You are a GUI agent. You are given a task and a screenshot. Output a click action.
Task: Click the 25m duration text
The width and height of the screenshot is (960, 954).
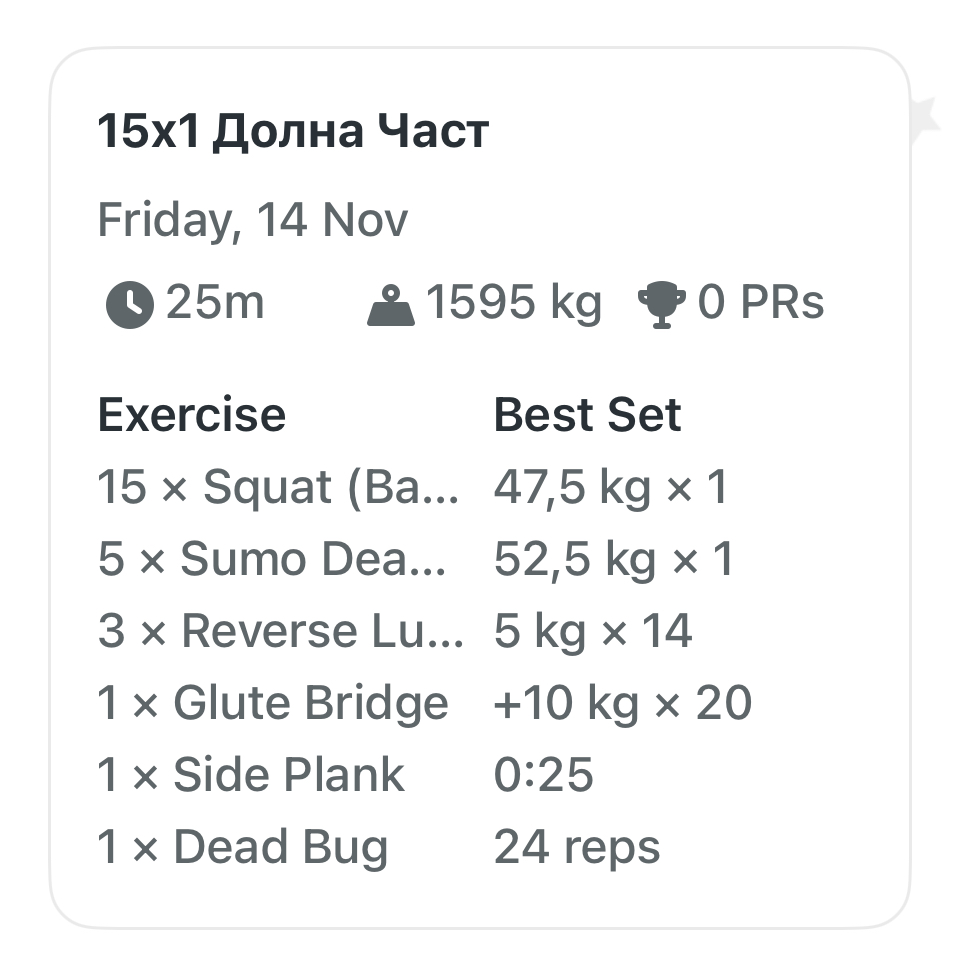click(x=215, y=304)
